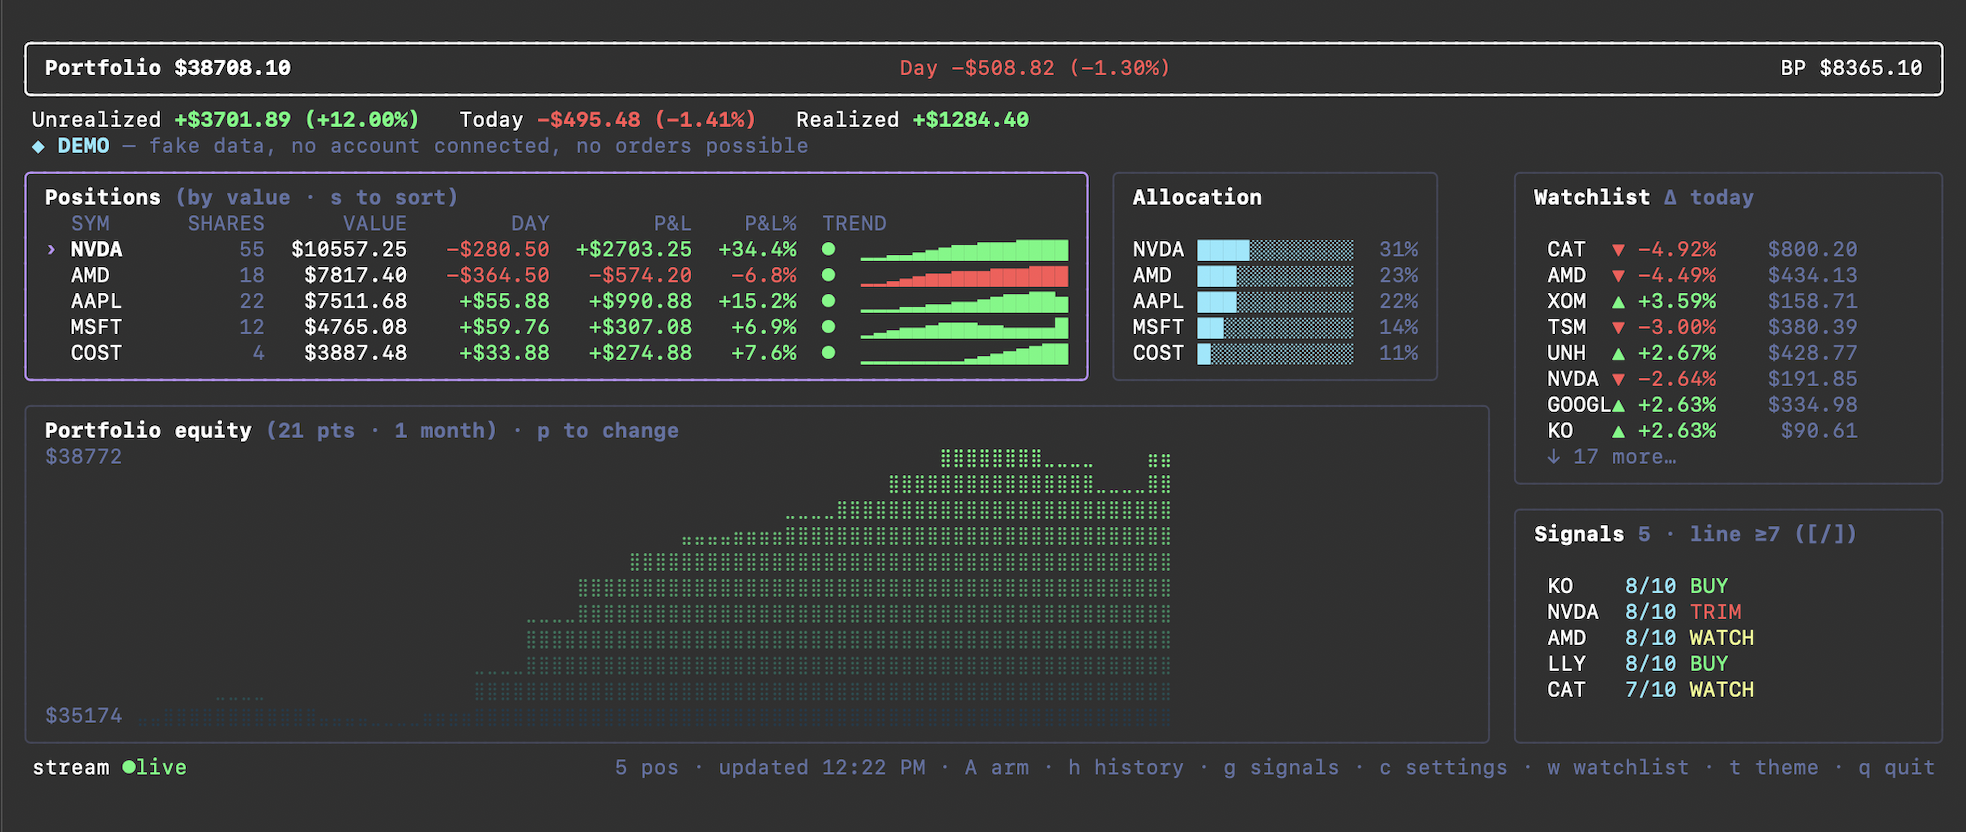Select the 'CAT 7/10 WATCH' signal row
The width and height of the screenshot is (1966, 832).
pyautogui.click(x=1650, y=690)
